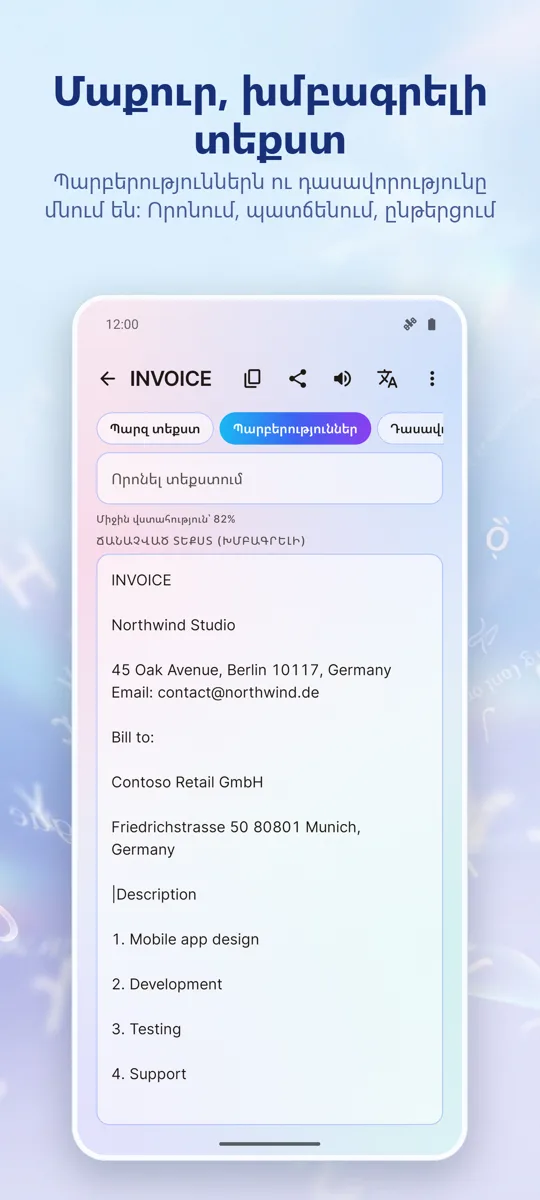Copy text using the copy icon
This screenshot has height=1200, width=540.
252,379
